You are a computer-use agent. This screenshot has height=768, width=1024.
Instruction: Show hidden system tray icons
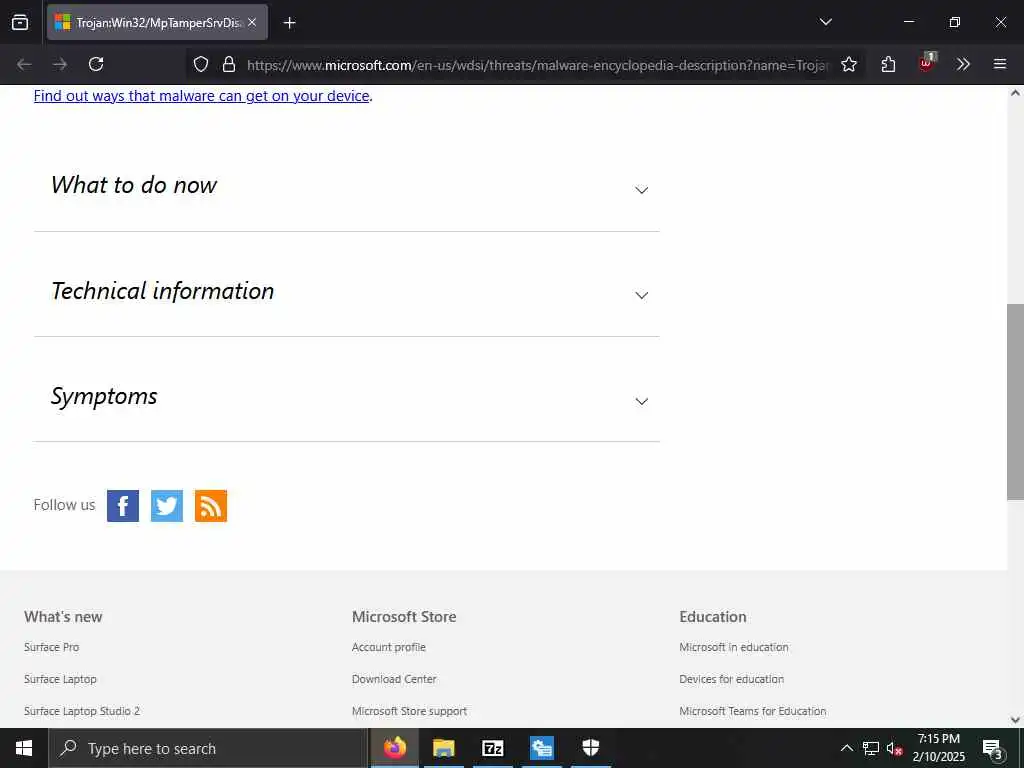[846, 748]
